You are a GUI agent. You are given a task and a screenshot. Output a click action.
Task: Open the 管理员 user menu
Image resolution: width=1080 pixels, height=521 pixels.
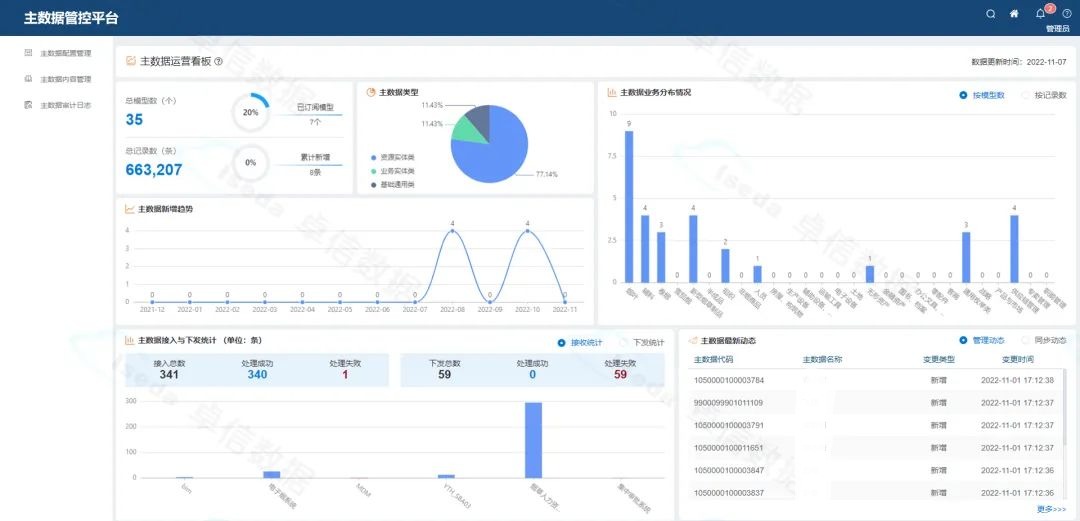point(1058,29)
